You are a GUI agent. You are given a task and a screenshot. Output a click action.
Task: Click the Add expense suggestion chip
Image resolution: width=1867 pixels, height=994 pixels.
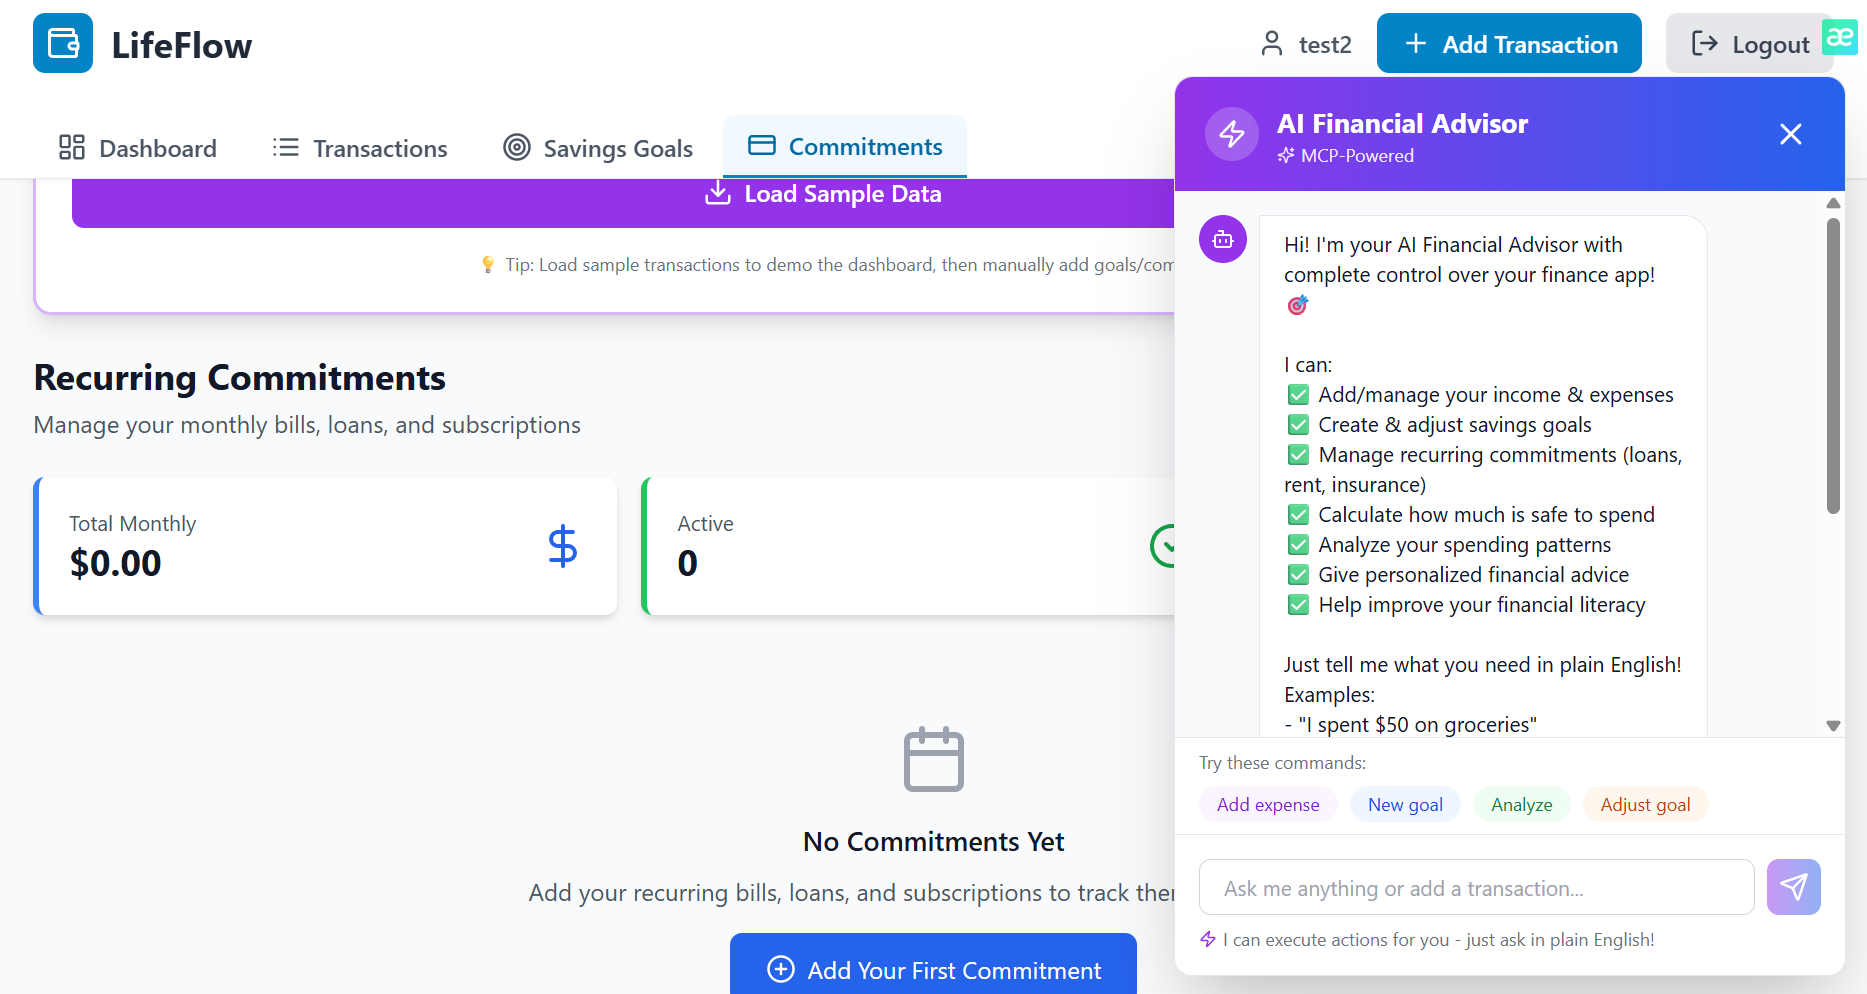coord(1268,805)
